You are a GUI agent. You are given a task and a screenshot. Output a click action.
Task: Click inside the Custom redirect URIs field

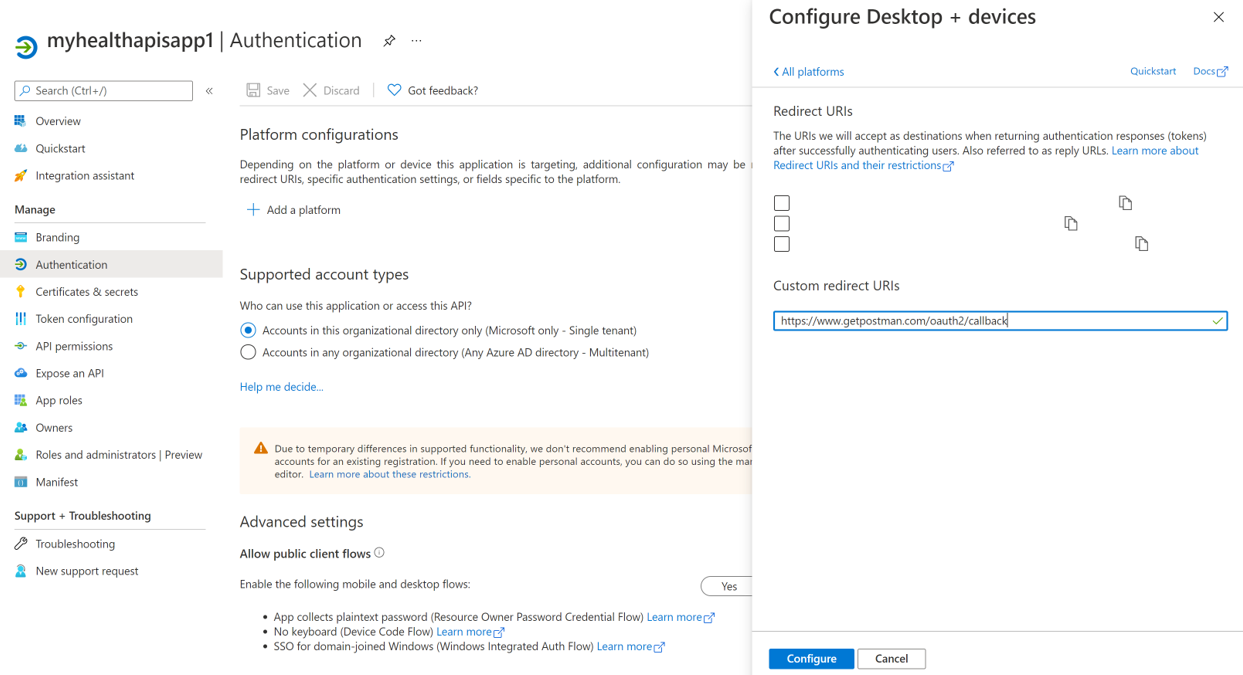[998, 320]
